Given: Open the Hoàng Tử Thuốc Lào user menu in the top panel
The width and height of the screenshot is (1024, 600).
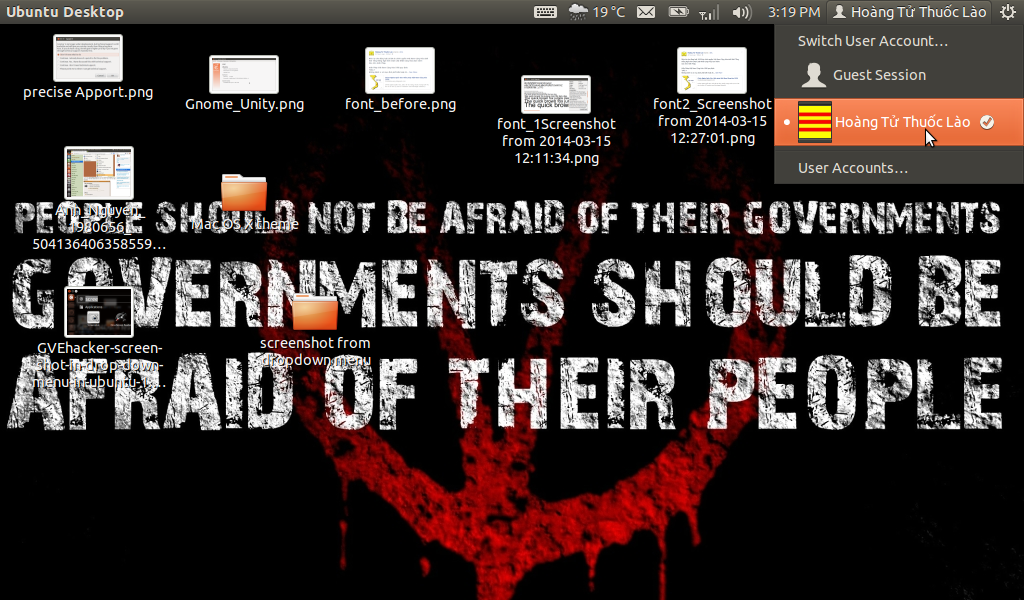Looking at the screenshot, I should (x=910, y=12).
